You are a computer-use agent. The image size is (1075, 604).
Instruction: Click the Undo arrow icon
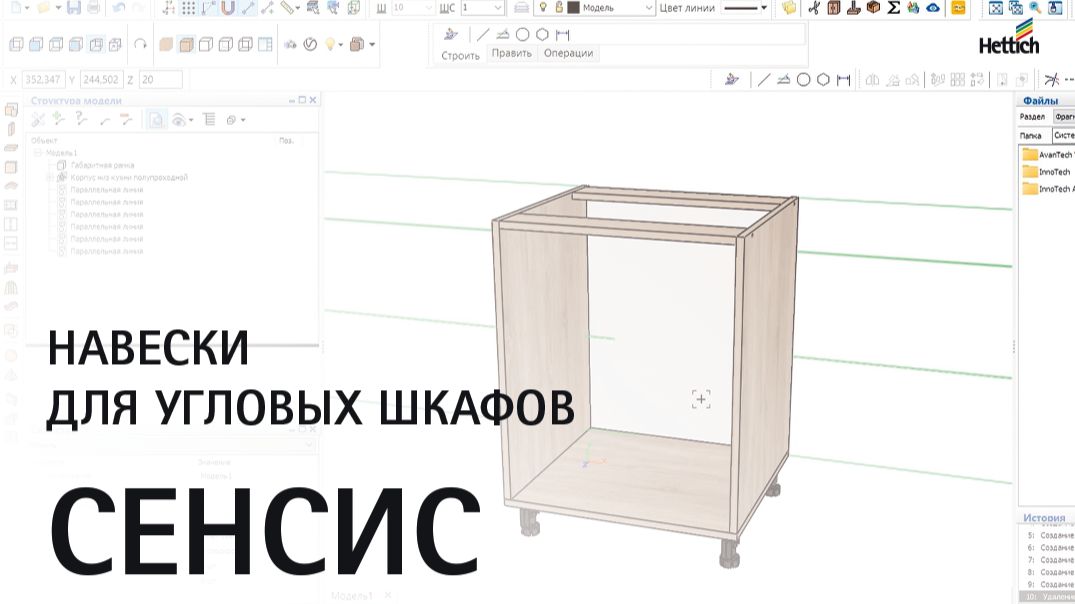click(x=118, y=8)
